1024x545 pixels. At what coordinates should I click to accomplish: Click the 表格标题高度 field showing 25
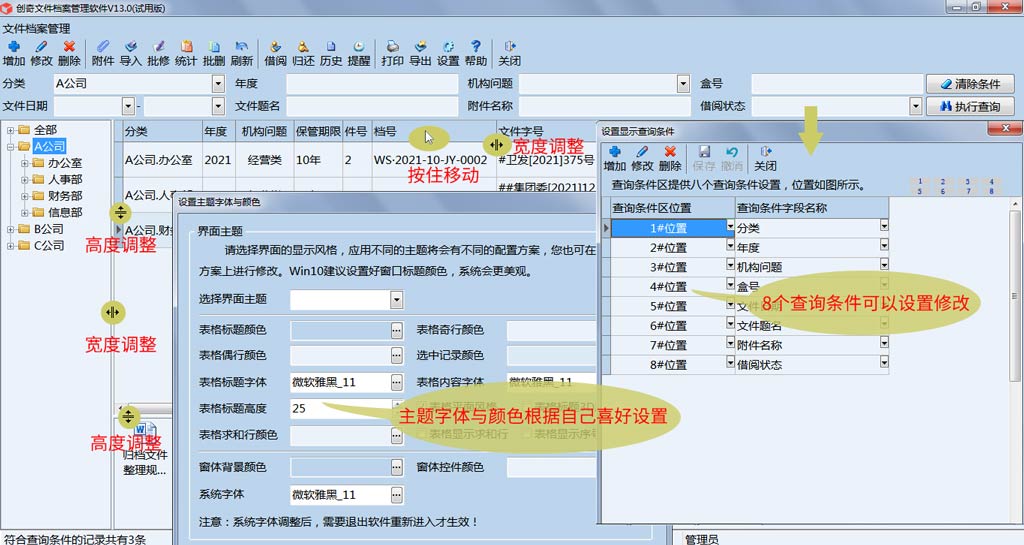340,409
